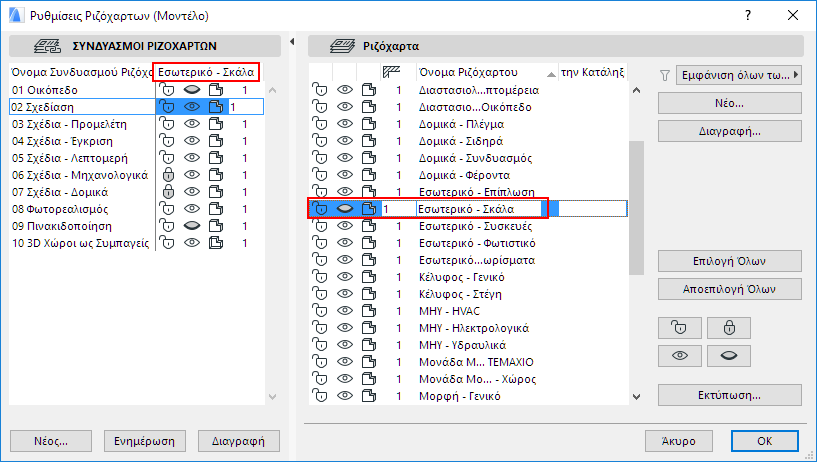Click the unlock icon for Κέλυφος - Στέγη layer
The height and width of the screenshot is (462, 817).
point(321,294)
